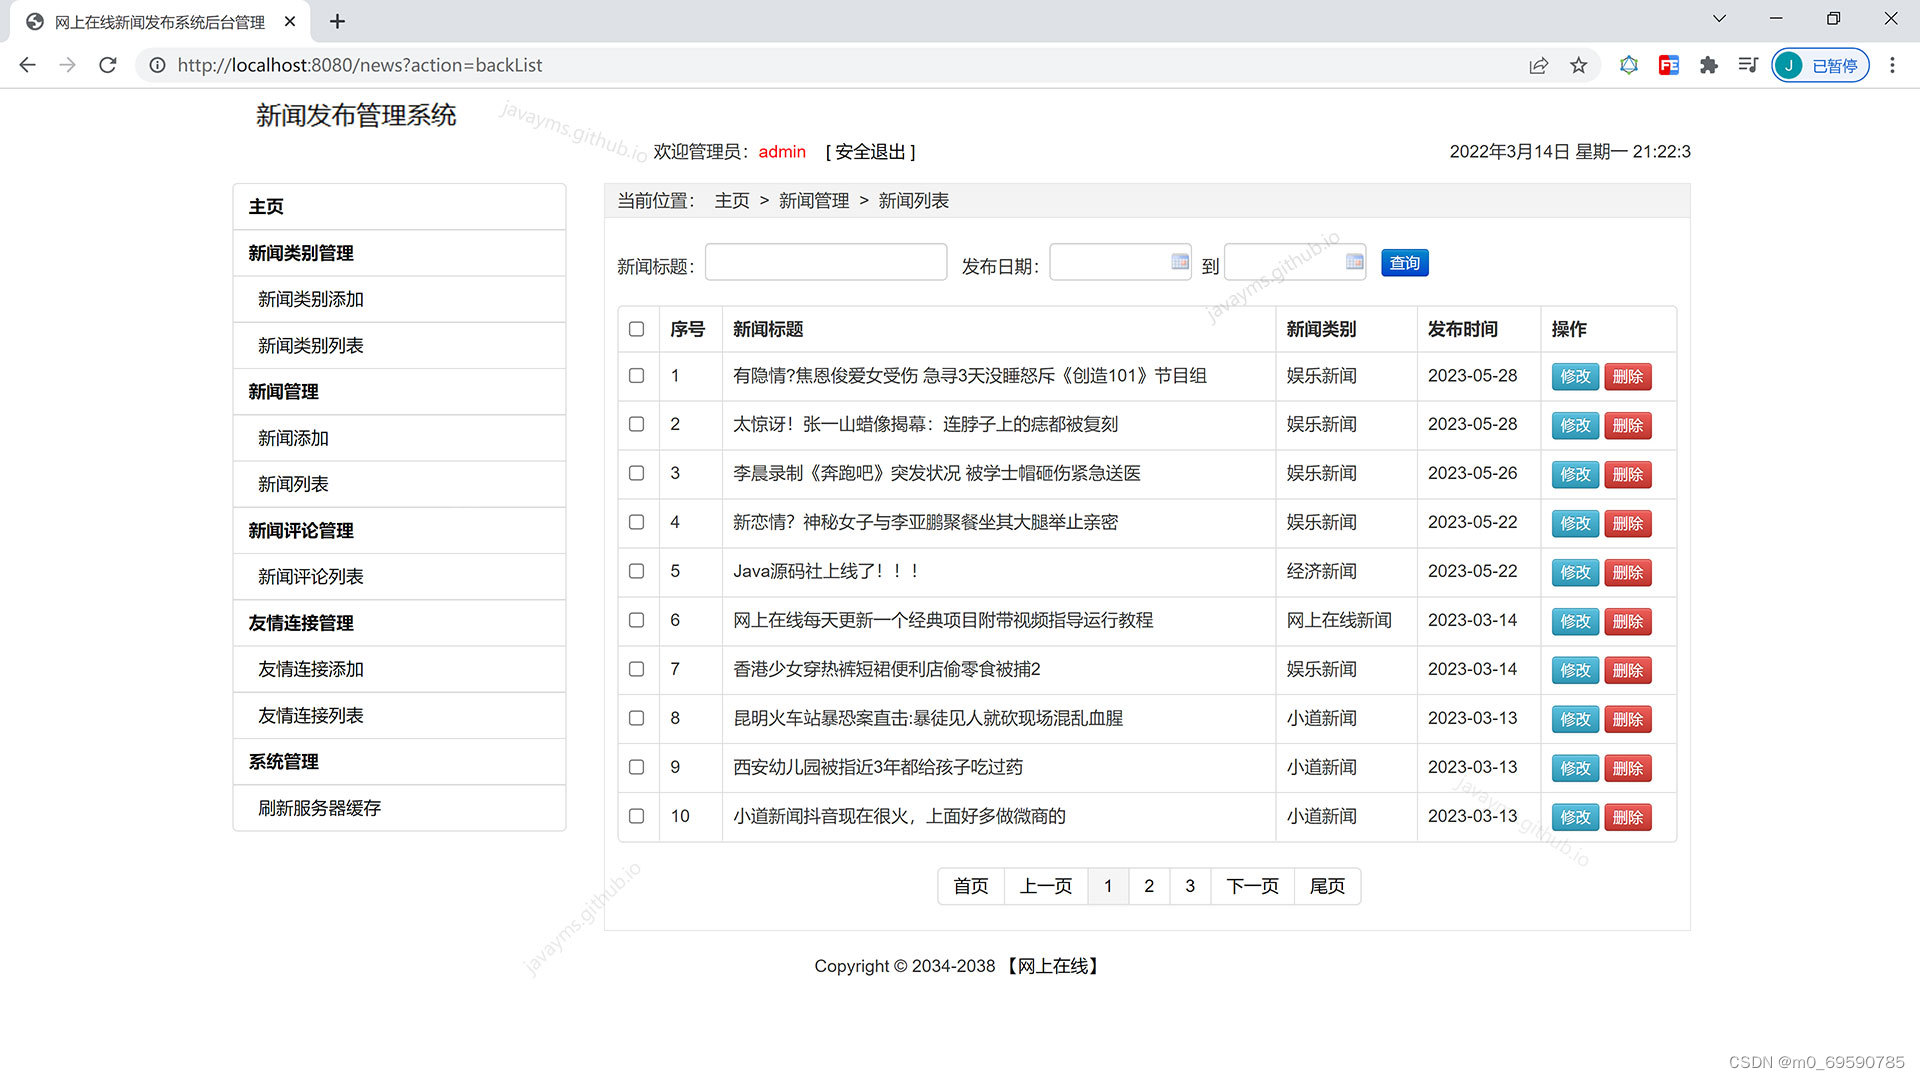Go to page 3
Screen dimensions: 1920x1080
[1190, 886]
